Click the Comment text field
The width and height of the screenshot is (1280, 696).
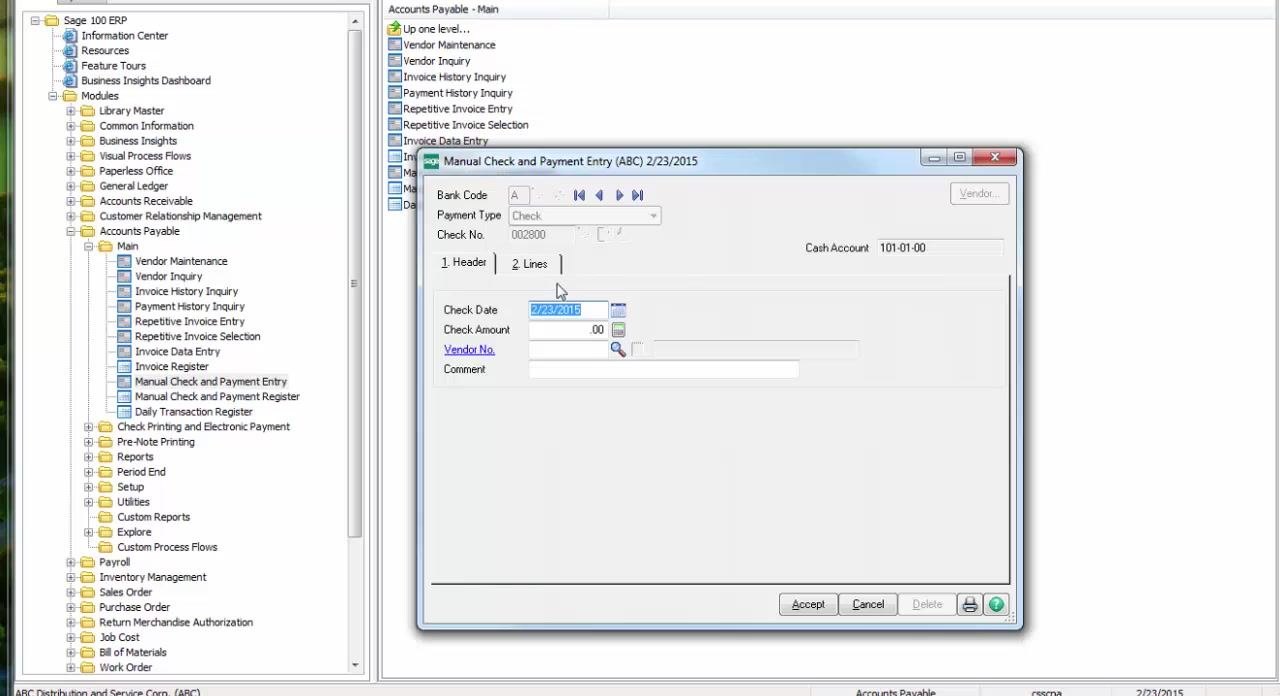664,369
